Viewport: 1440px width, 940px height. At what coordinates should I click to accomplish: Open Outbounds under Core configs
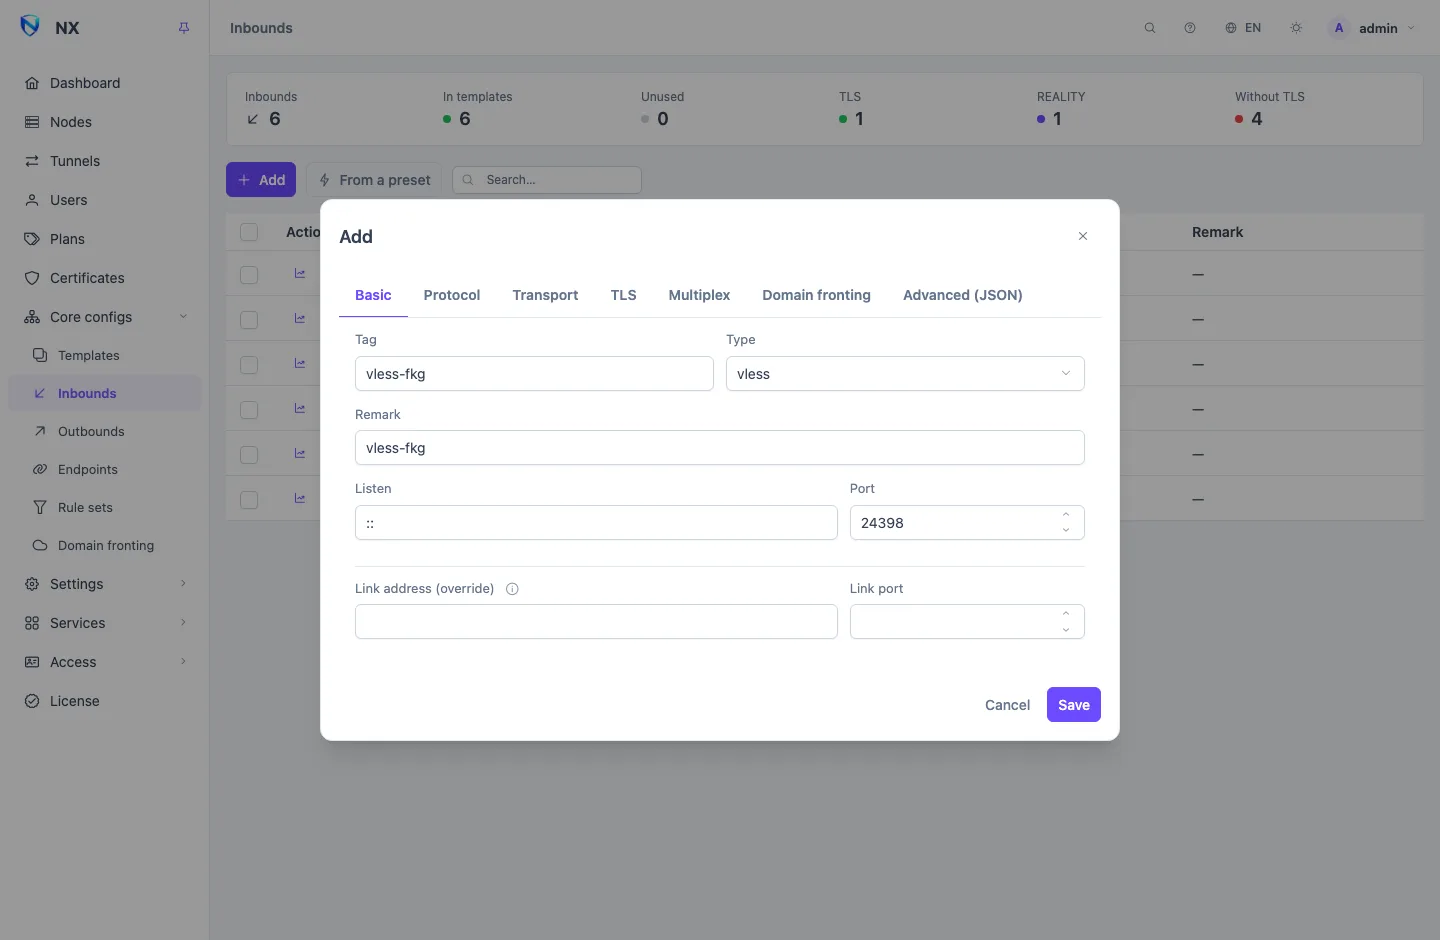click(105, 432)
